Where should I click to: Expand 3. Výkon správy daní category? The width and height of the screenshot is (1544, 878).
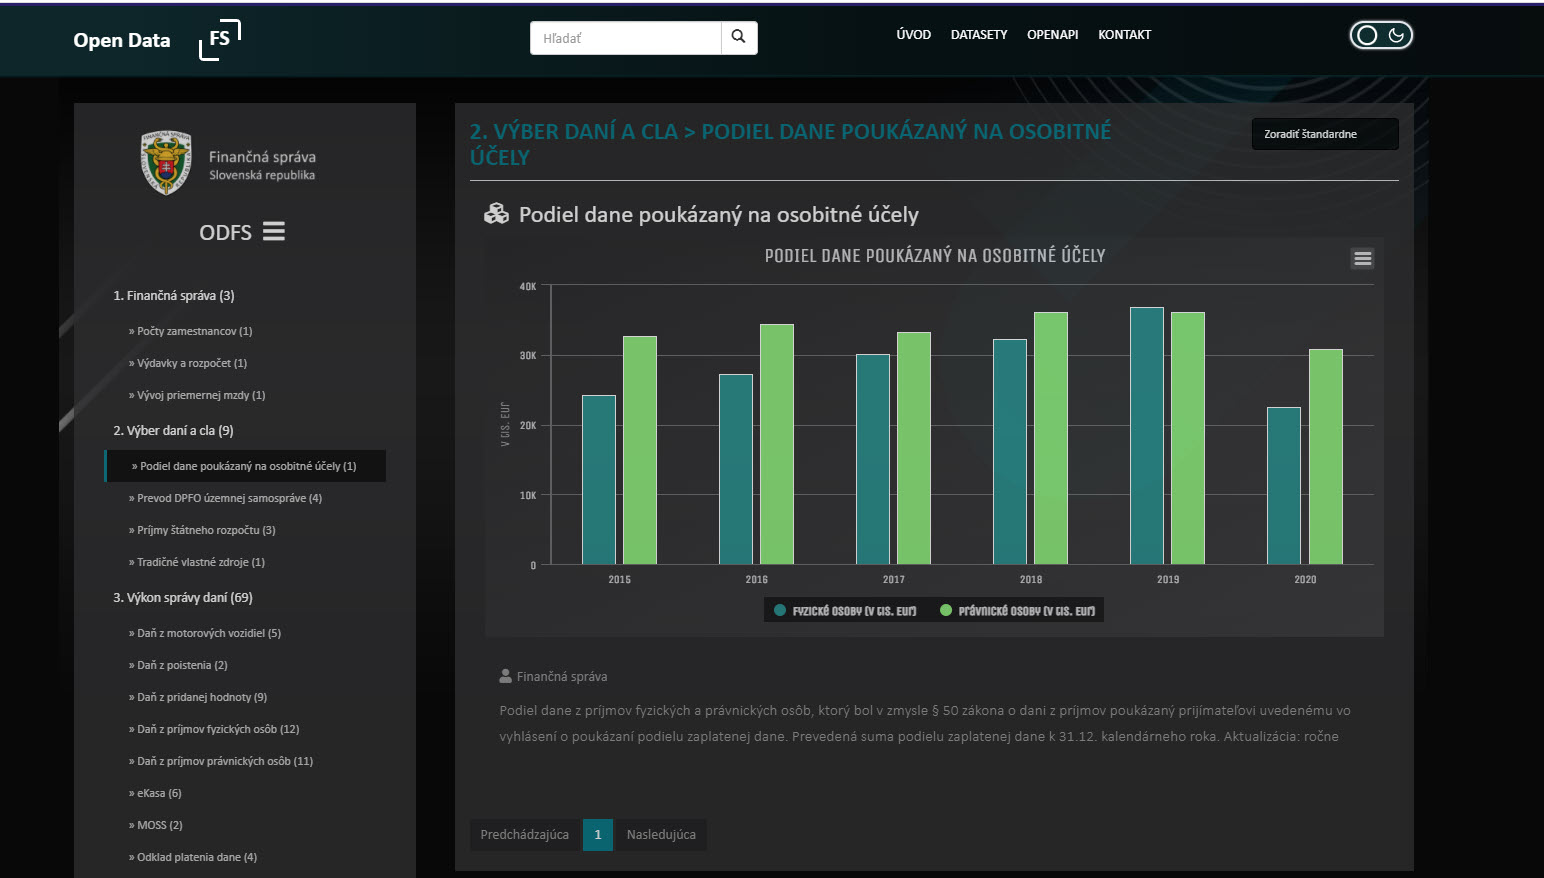[x=183, y=598]
